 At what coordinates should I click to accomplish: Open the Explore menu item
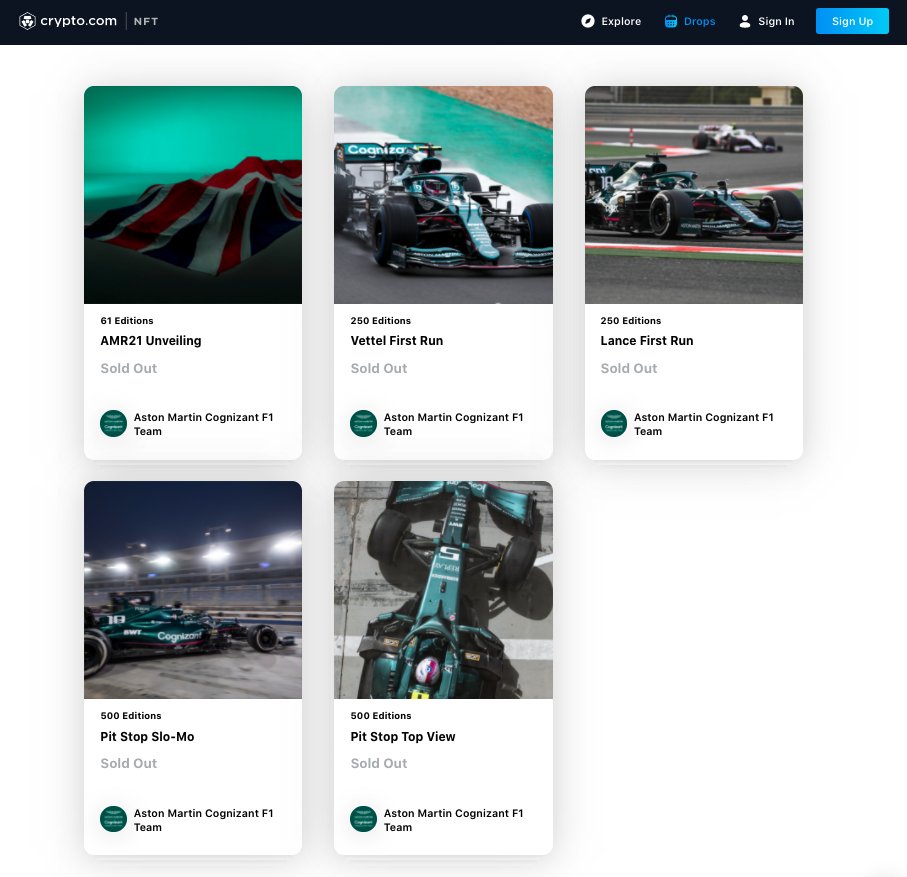point(620,20)
